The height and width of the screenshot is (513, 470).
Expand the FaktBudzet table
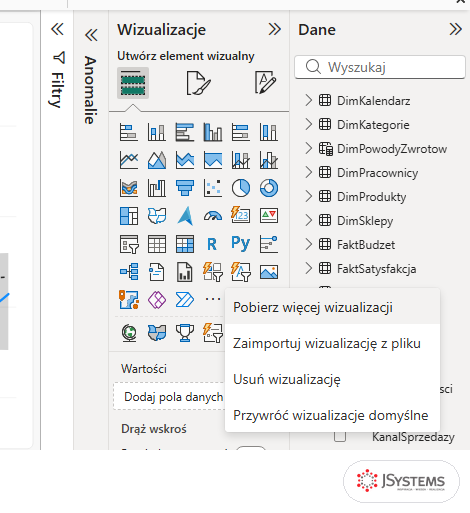(309, 244)
